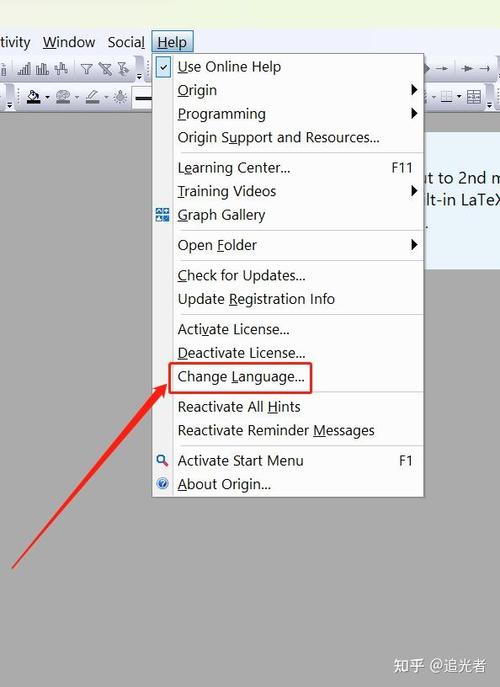Click the palette color icon in toolbar
Viewport: 500px width, 687px height.
pyautogui.click(x=64, y=96)
